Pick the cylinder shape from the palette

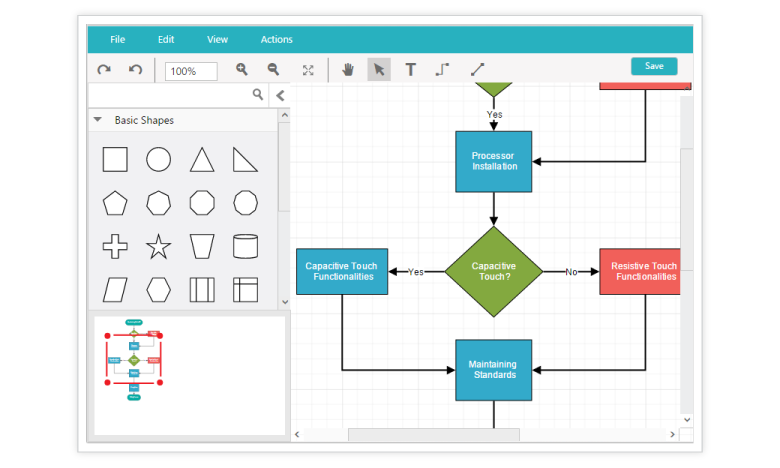click(245, 246)
